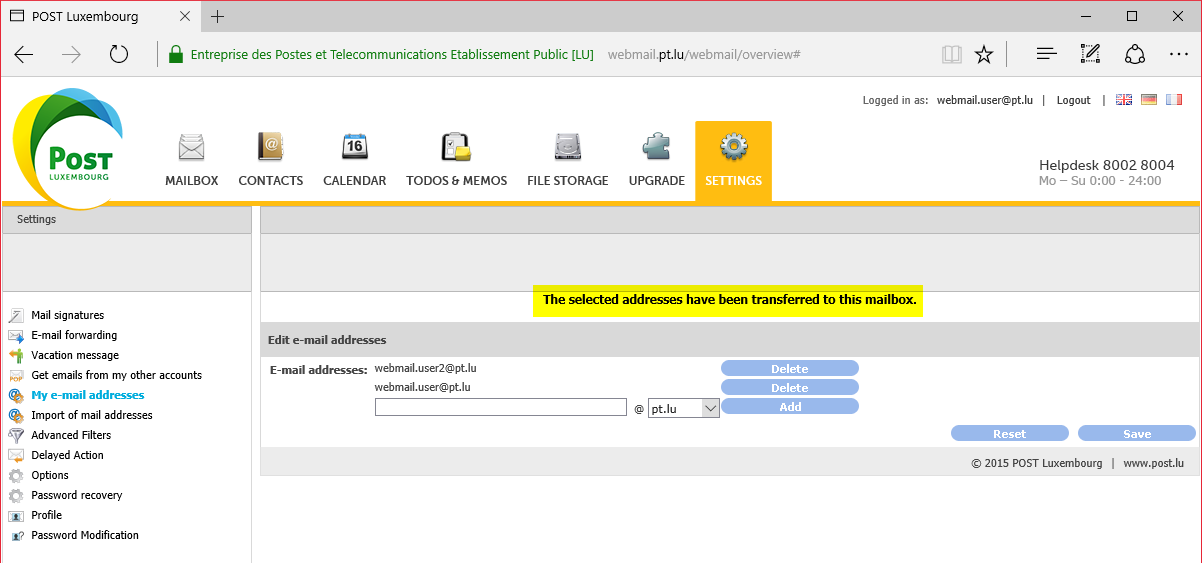Open the Mailbox envelope icon
This screenshot has width=1202, height=563.
[x=191, y=147]
